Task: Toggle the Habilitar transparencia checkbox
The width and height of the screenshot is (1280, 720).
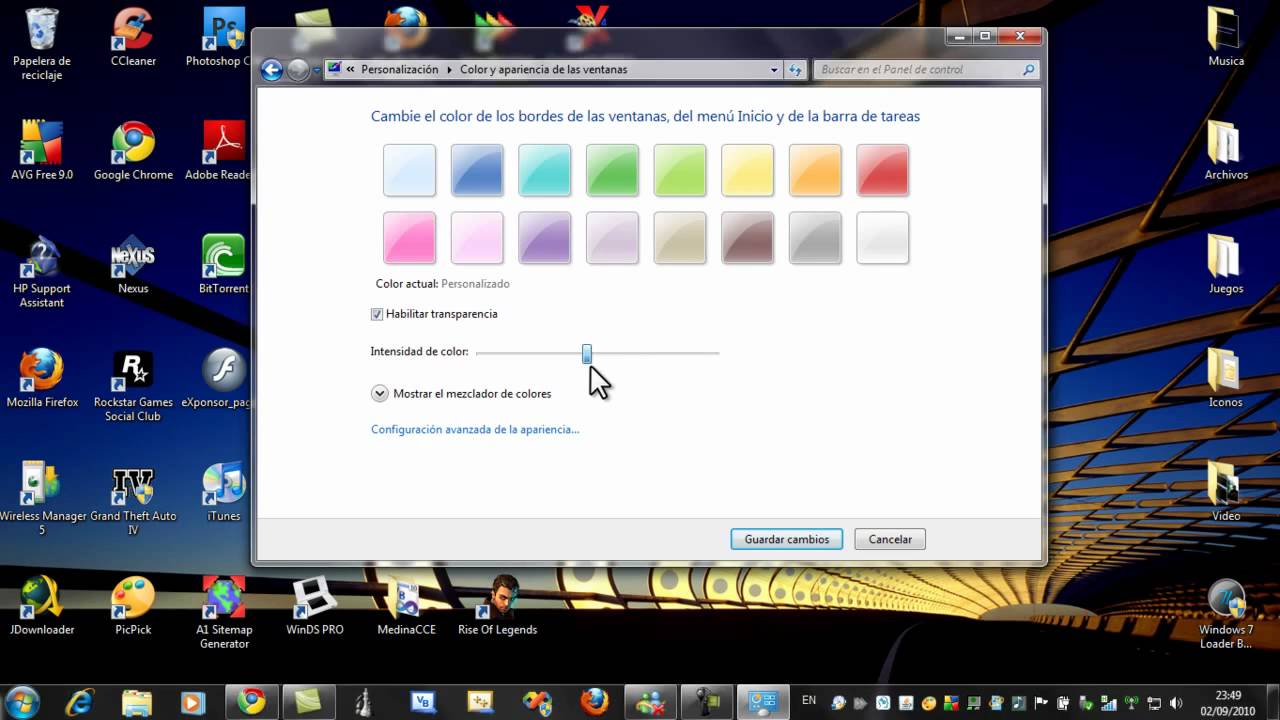Action: click(x=377, y=314)
